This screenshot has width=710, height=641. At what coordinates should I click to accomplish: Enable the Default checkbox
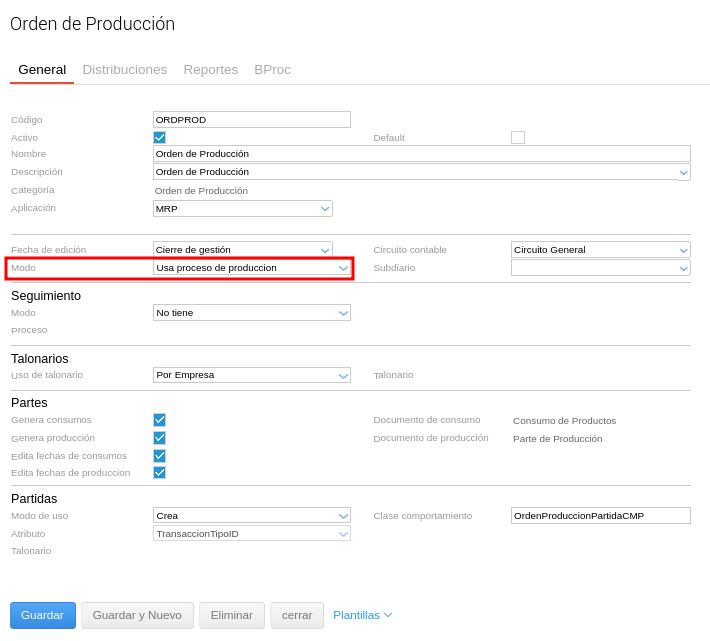[x=518, y=138]
